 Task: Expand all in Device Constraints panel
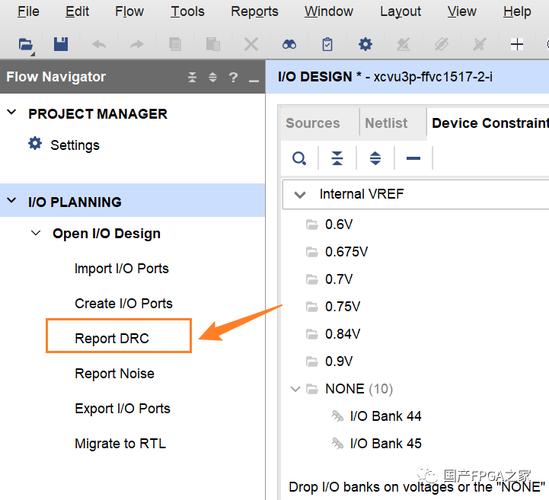coord(375,158)
